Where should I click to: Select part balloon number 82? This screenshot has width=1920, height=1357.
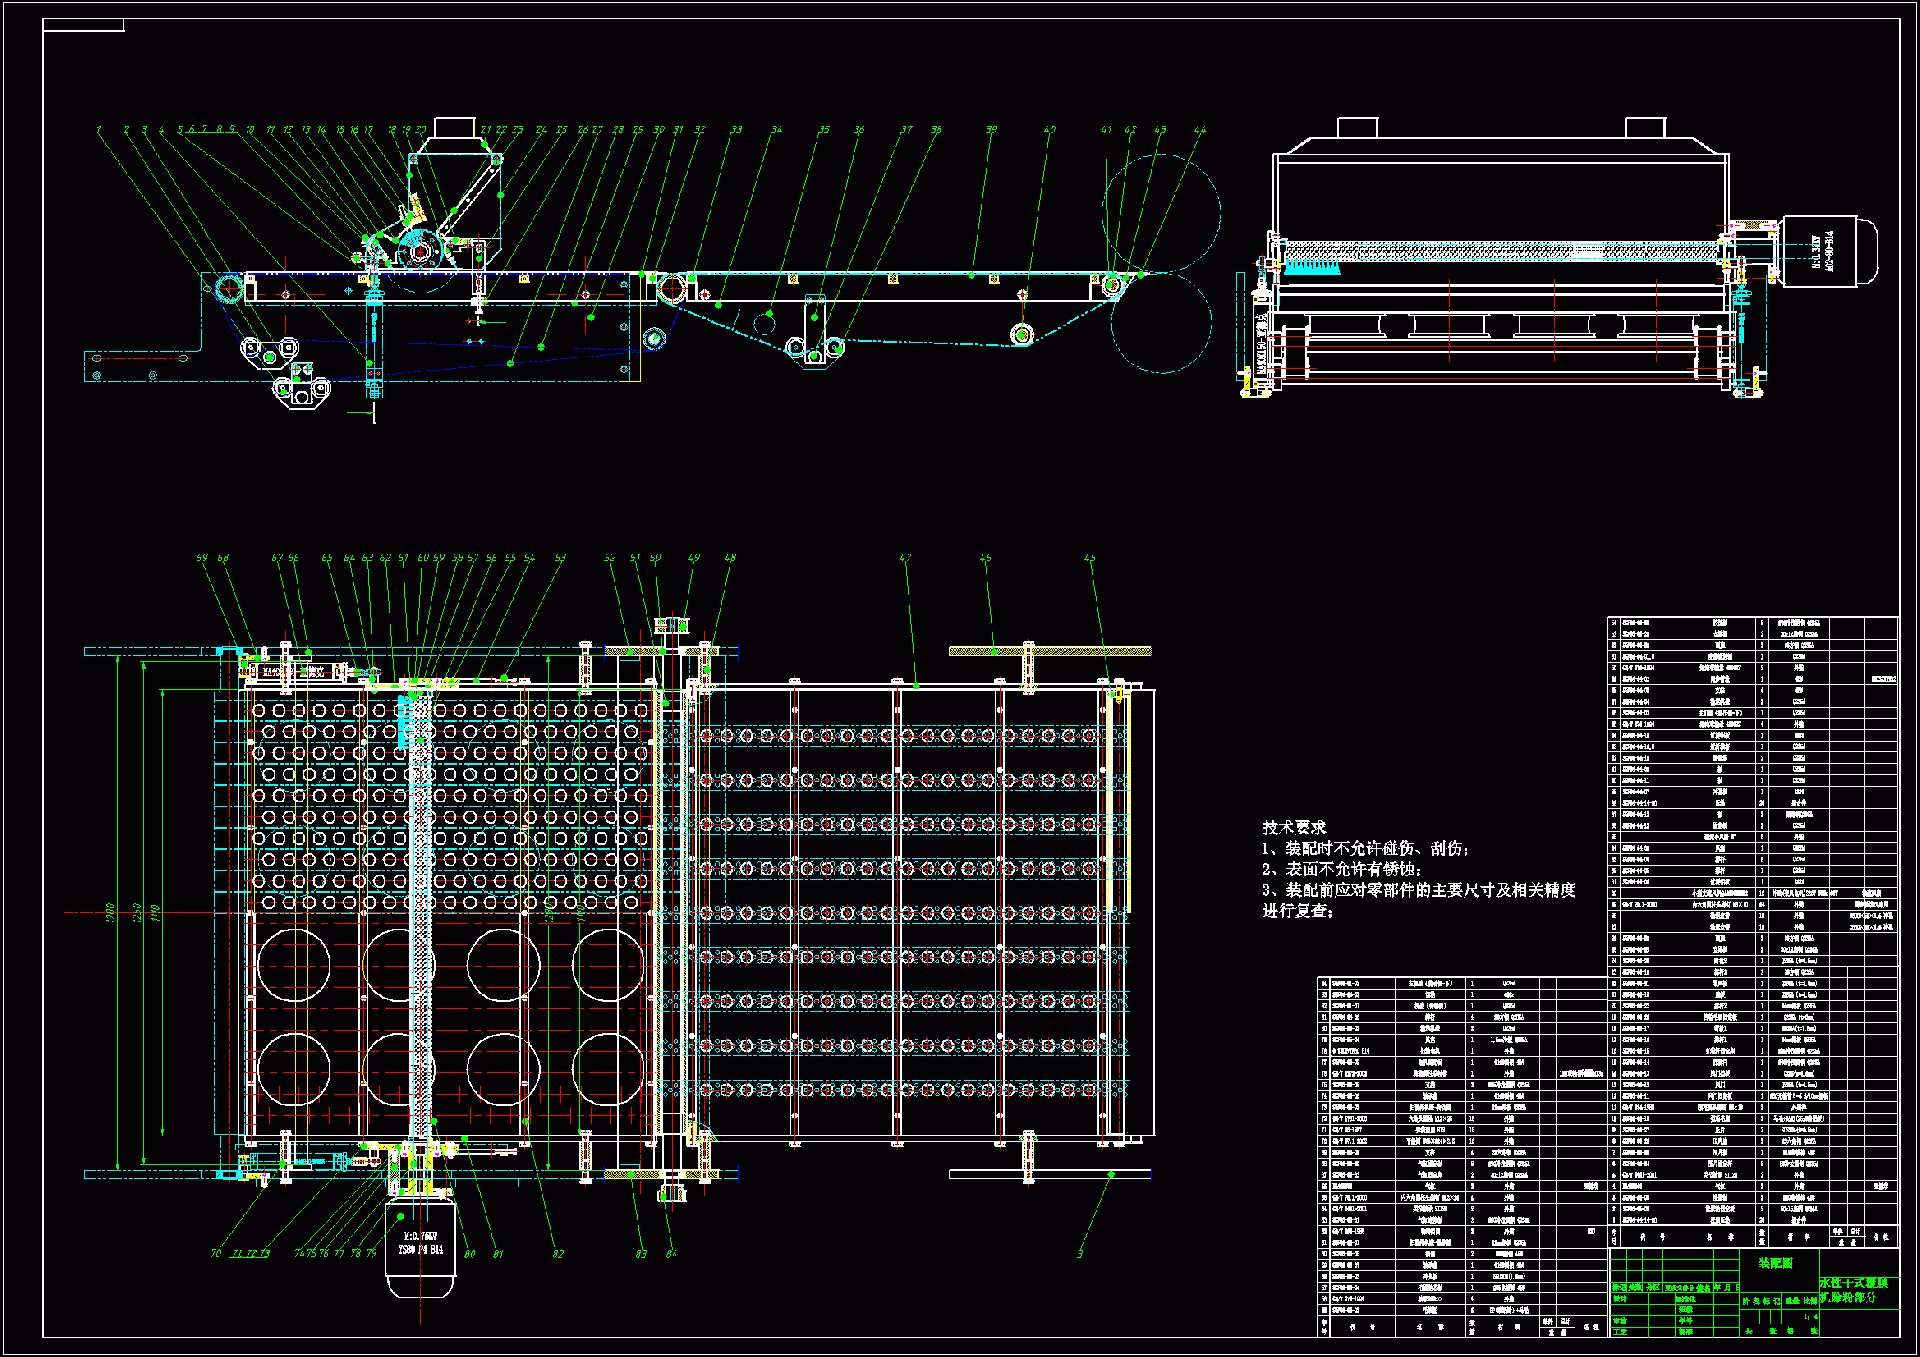[x=557, y=1253]
